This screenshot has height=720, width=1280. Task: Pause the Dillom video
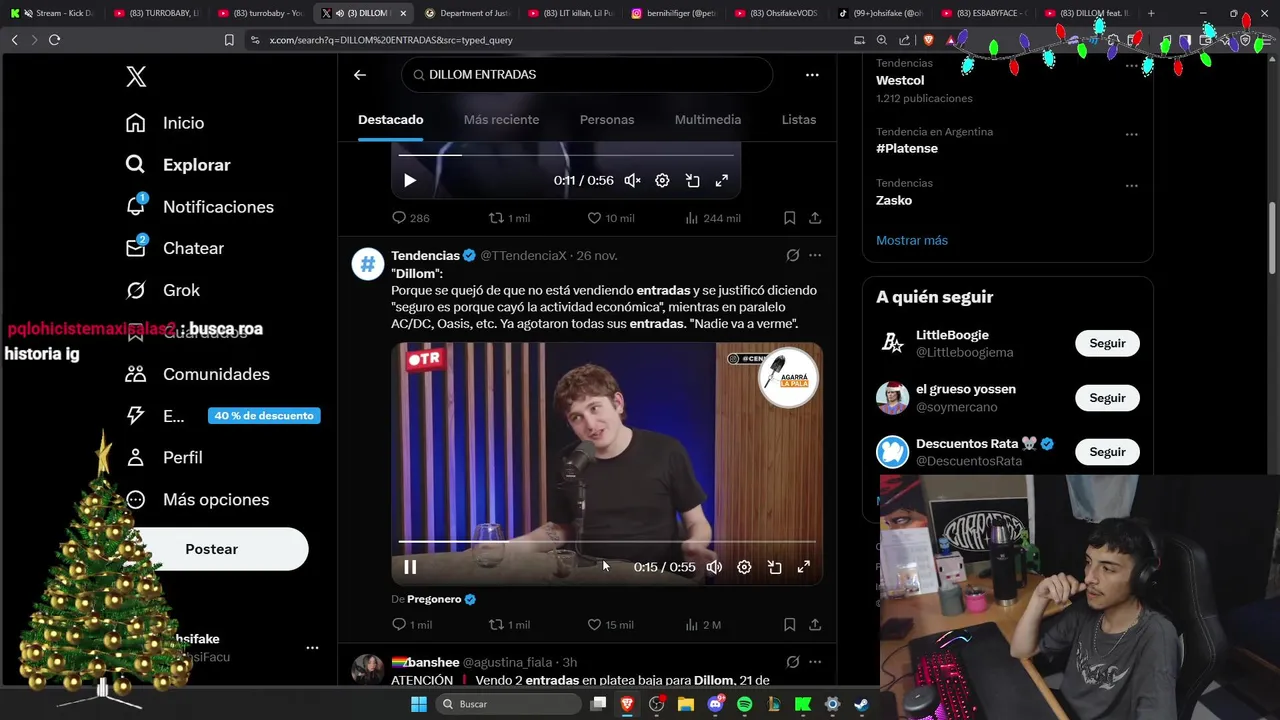point(410,567)
